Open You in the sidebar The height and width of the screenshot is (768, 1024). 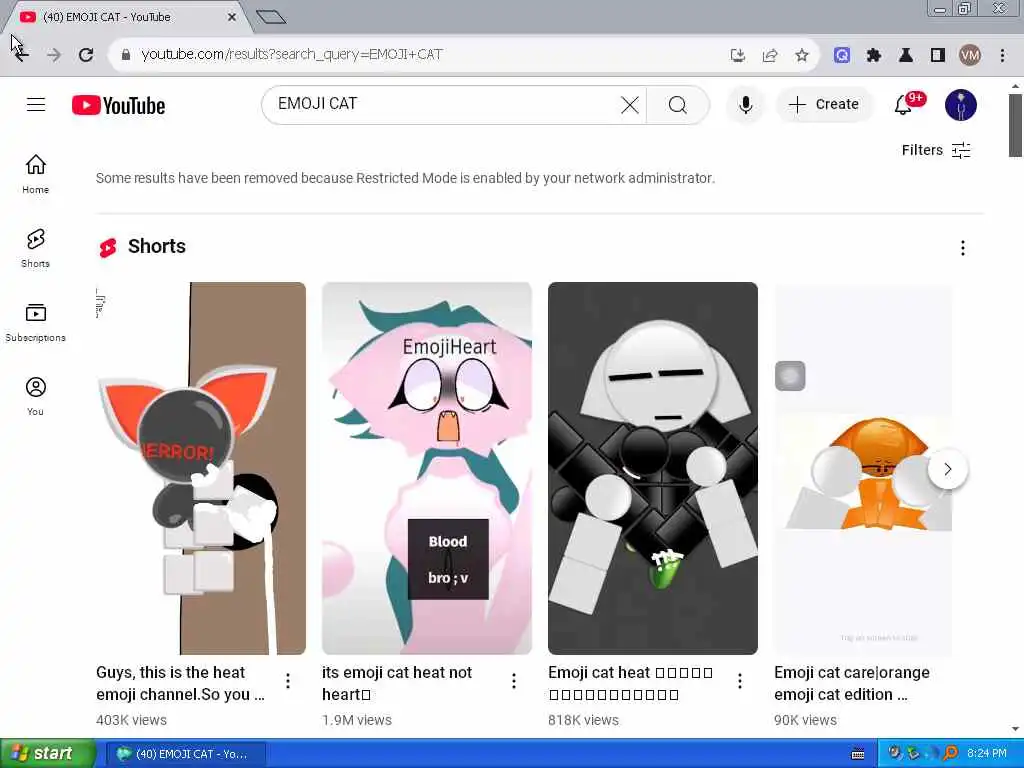click(36, 396)
